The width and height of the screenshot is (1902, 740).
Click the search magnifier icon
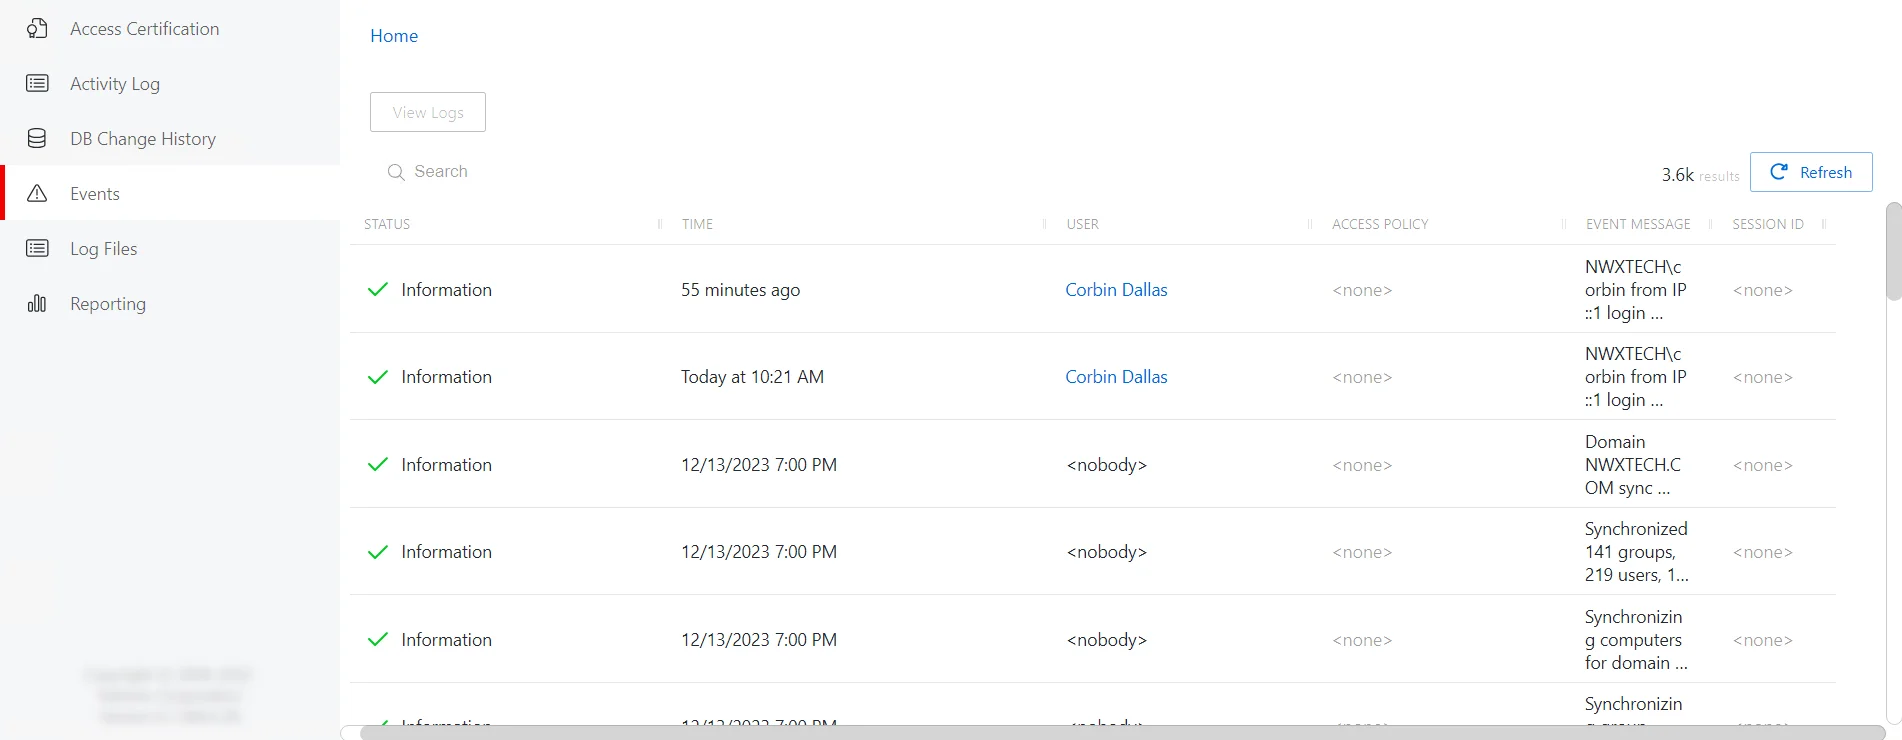[396, 172]
